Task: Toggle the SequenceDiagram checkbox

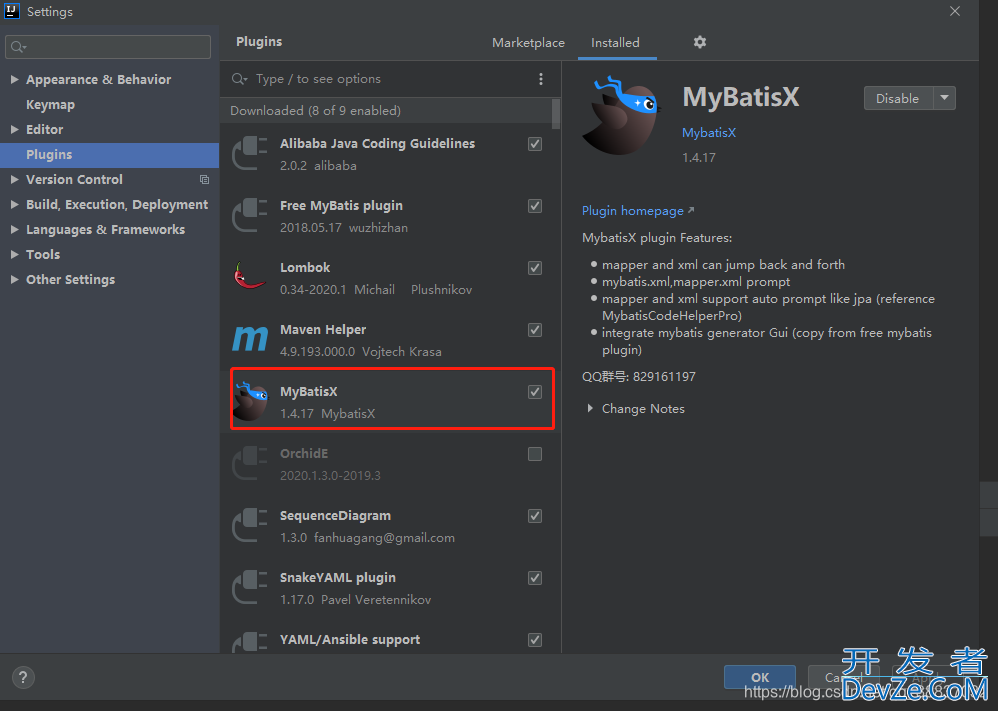Action: [535, 516]
